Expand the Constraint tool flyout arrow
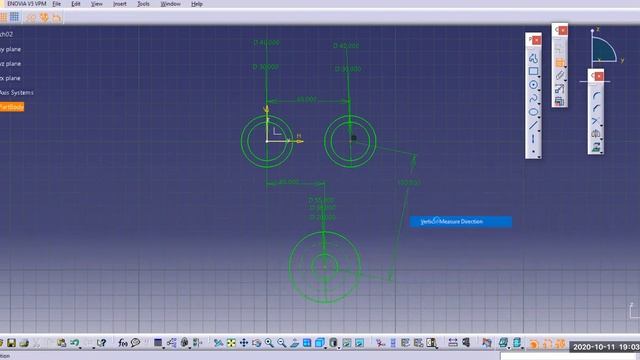The height and width of the screenshot is (360, 640). pos(565,67)
